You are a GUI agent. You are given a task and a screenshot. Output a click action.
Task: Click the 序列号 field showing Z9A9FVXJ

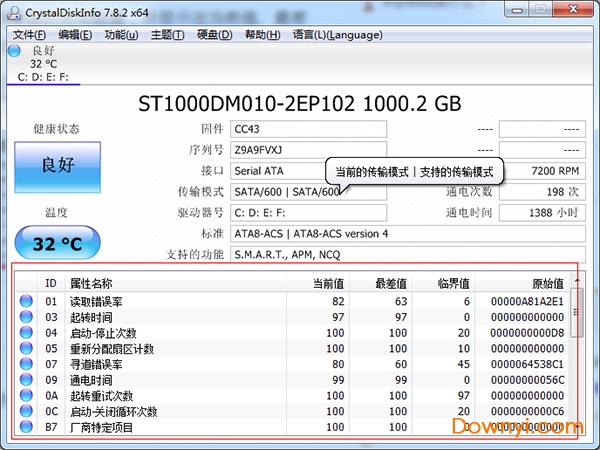(x=306, y=150)
